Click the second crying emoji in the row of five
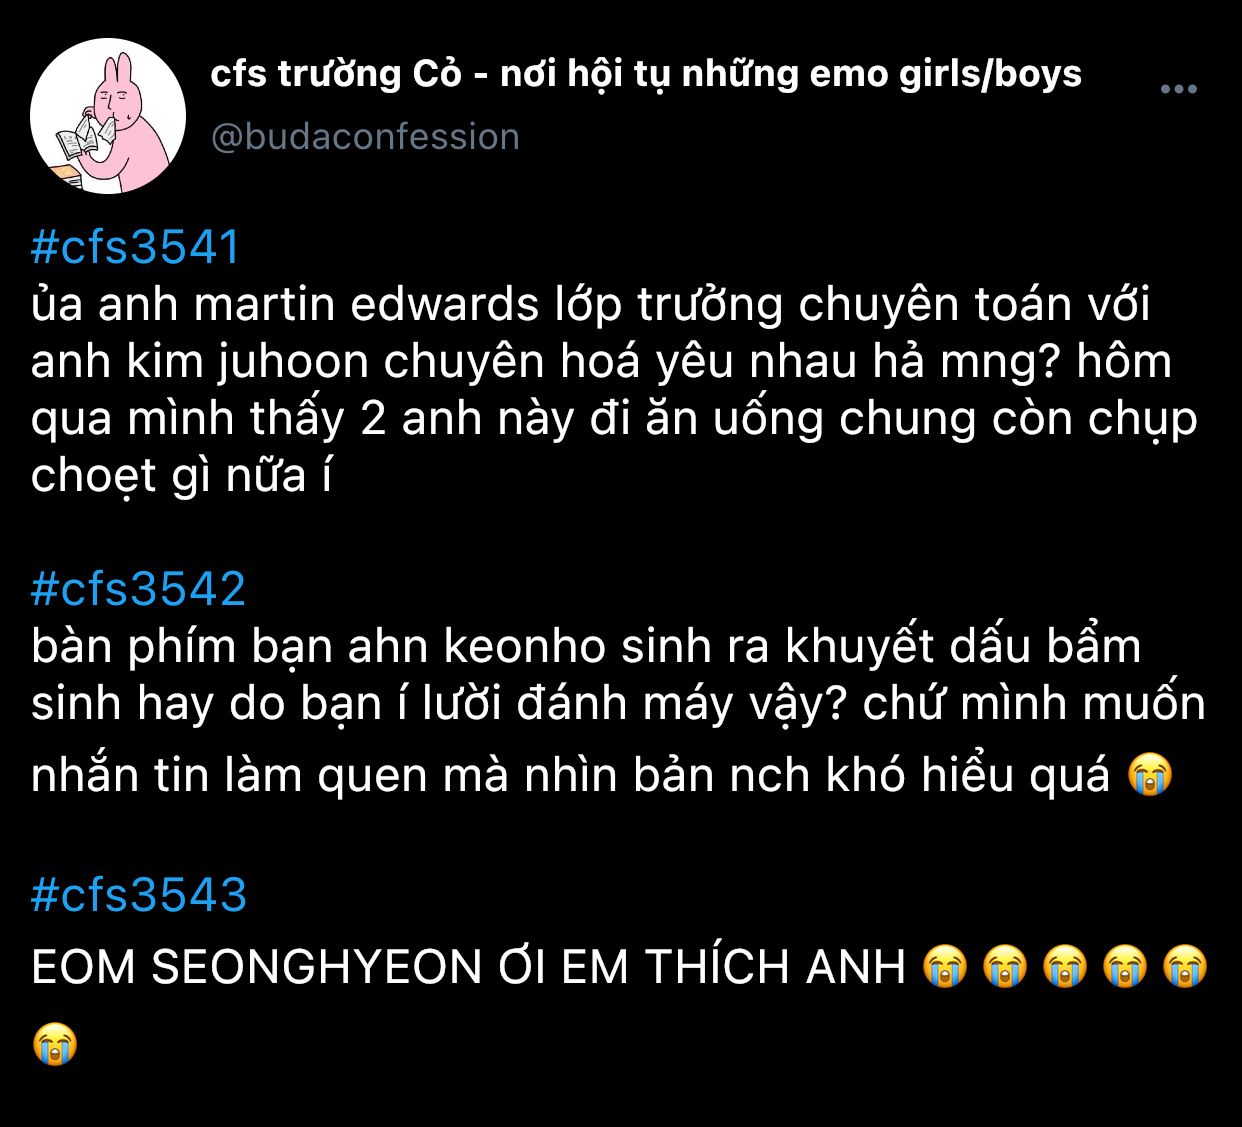This screenshot has width=1242, height=1127. (1005, 967)
